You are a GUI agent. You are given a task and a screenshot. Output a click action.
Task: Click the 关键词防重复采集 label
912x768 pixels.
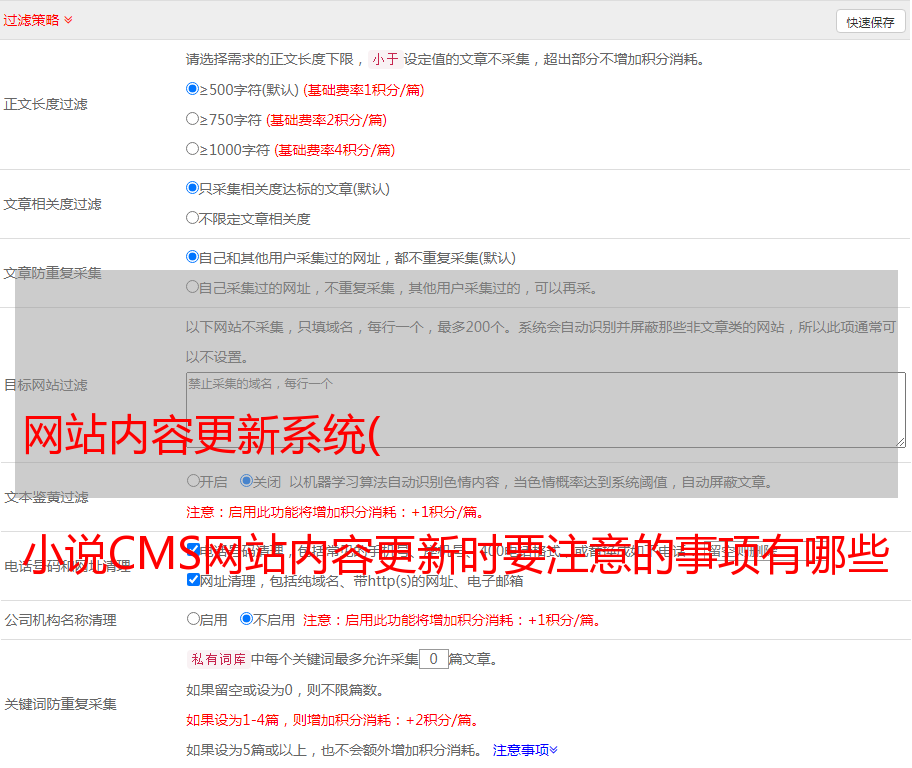click(x=60, y=704)
